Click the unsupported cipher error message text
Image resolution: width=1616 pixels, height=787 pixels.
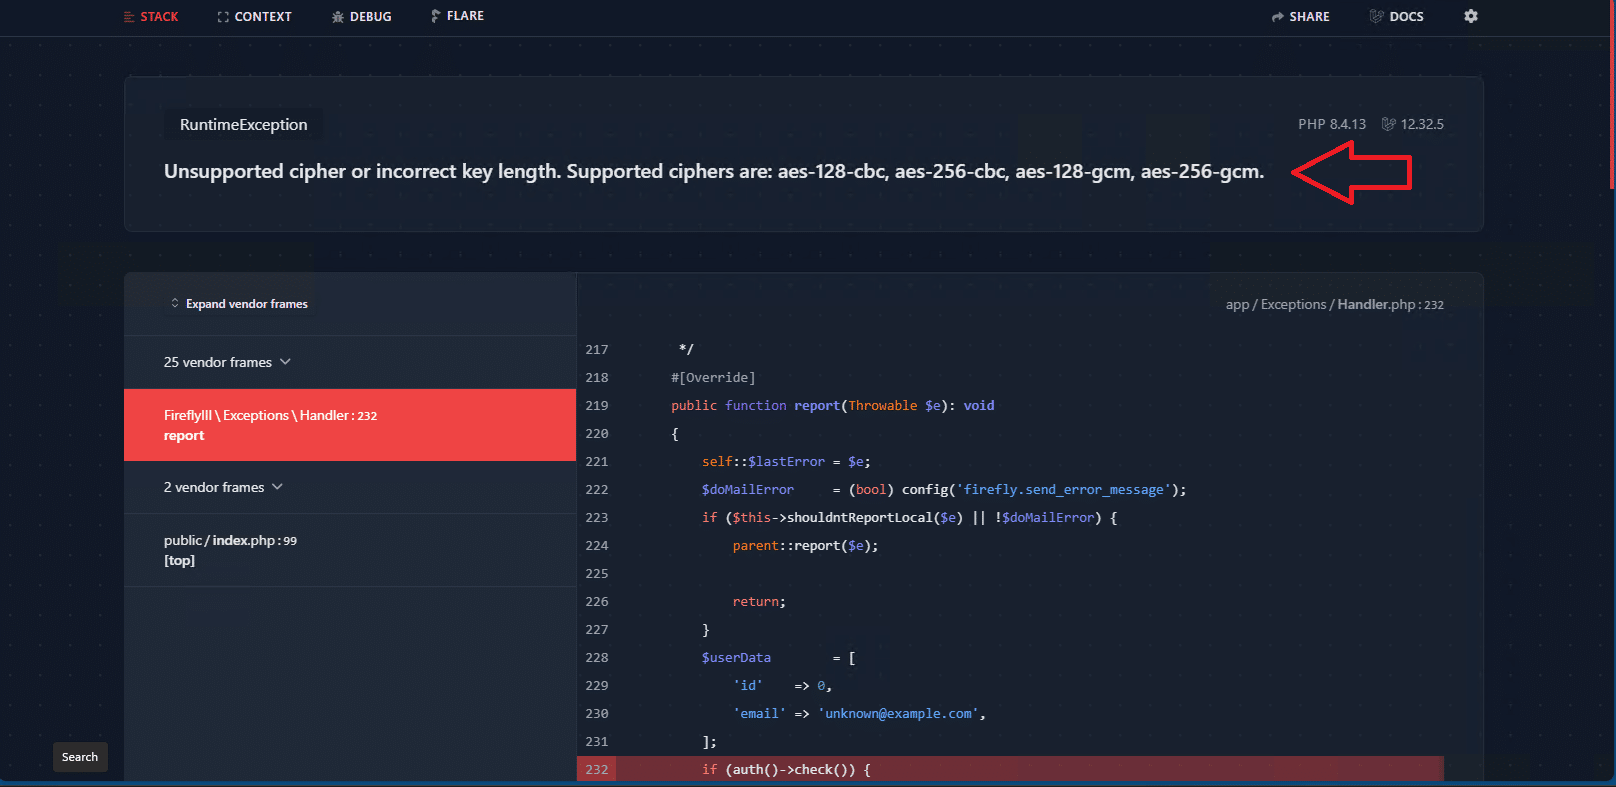(713, 172)
